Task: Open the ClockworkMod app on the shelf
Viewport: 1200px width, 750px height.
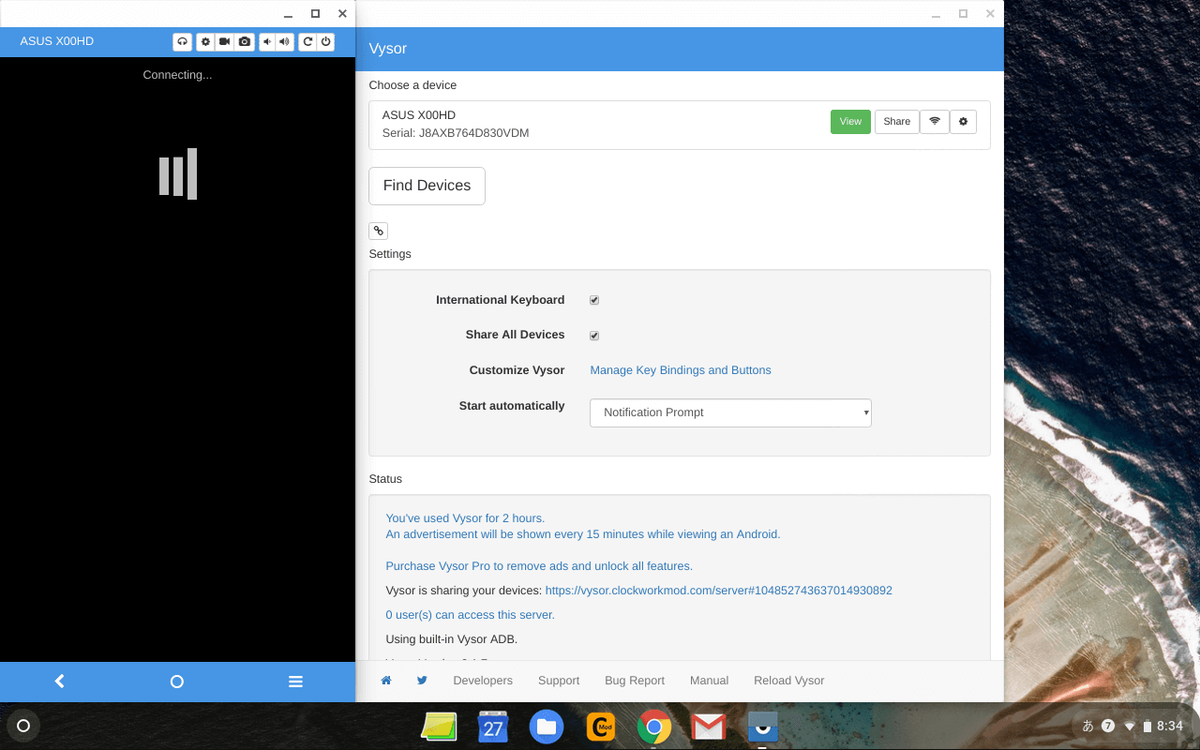Action: (600, 726)
